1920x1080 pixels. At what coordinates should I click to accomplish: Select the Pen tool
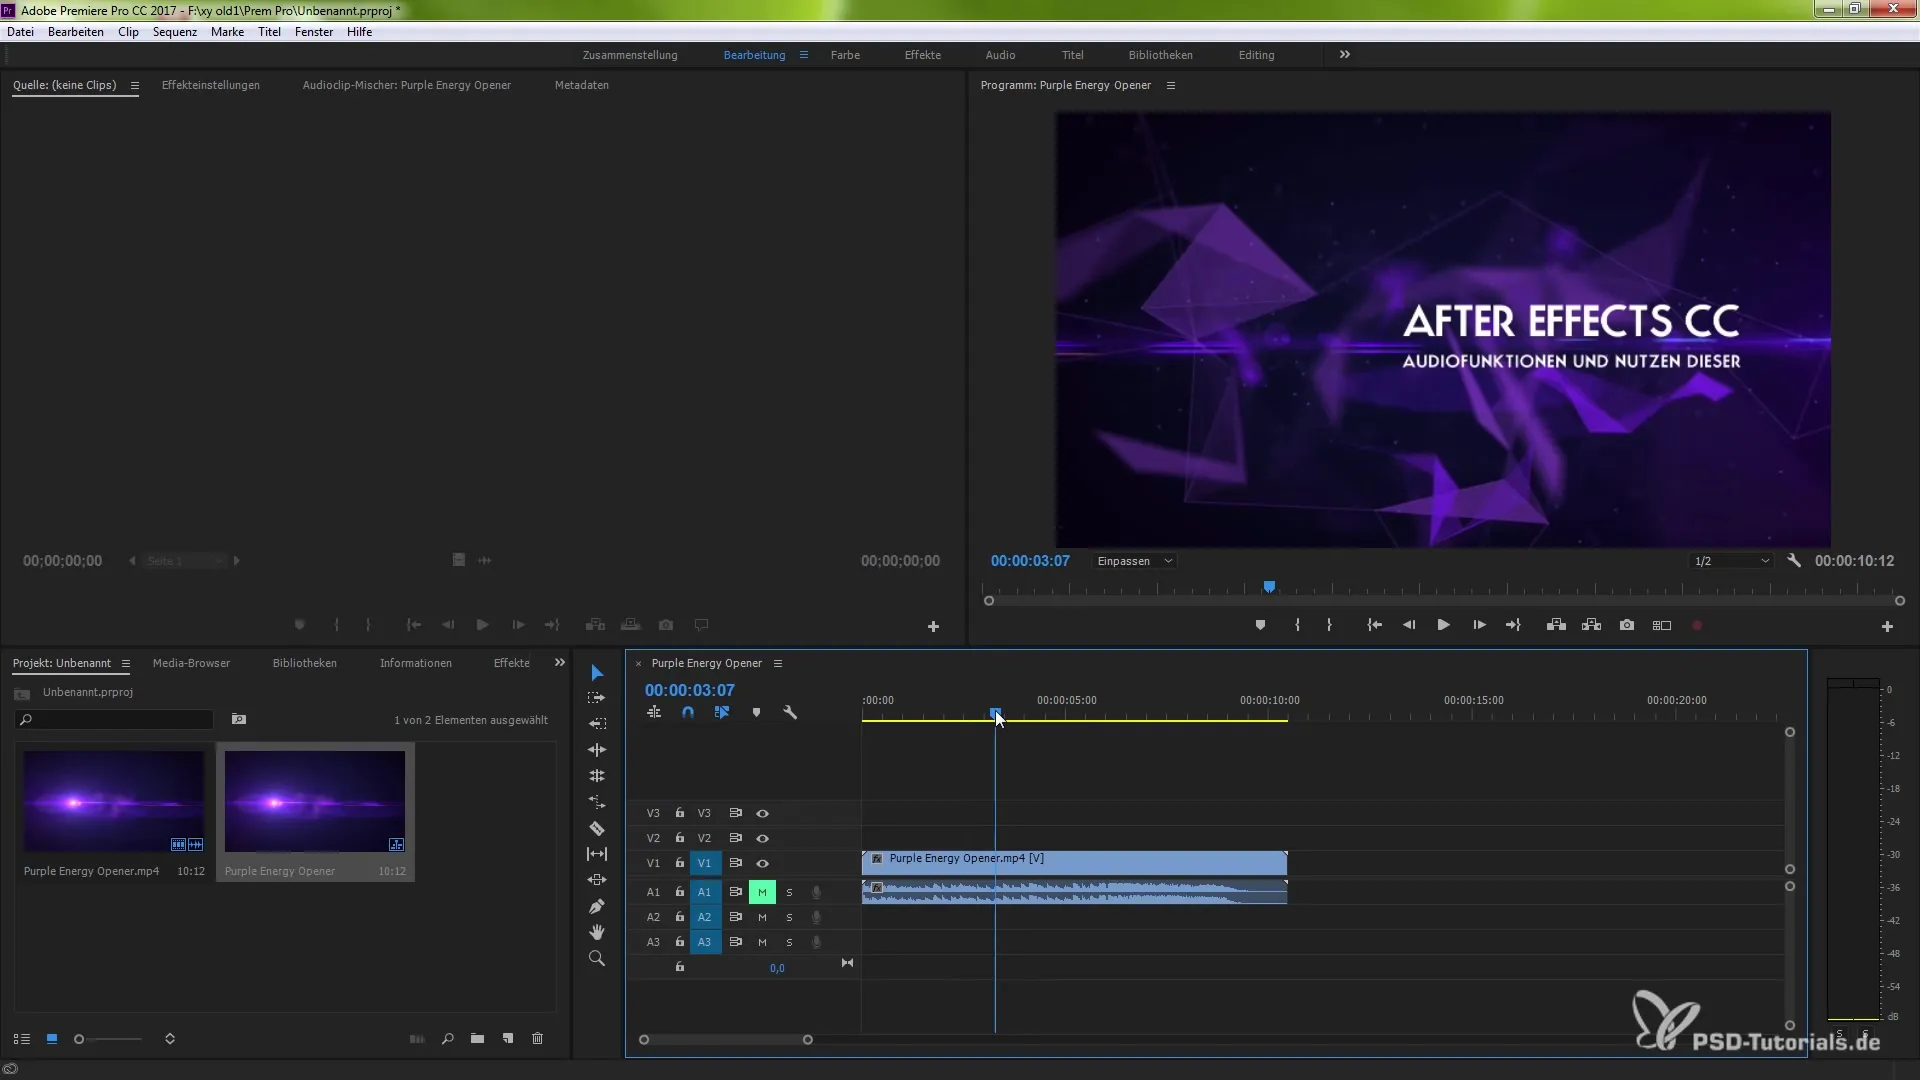(x=597, y=906)
